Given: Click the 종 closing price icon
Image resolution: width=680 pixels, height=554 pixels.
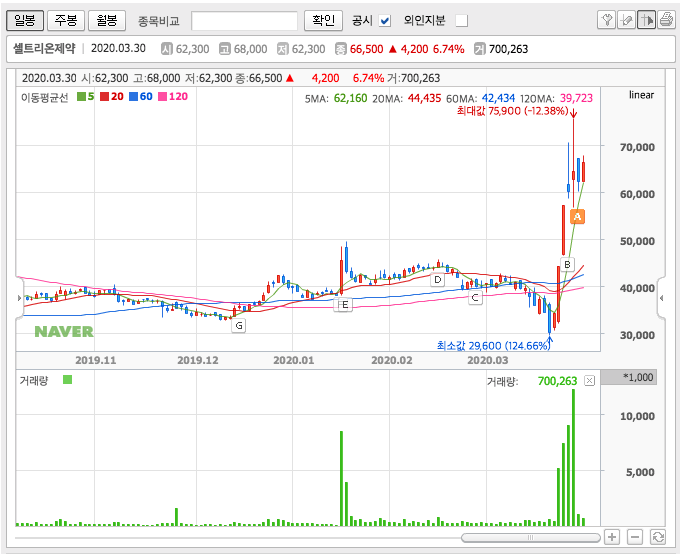Looking at the screenshot, I should coord(341,49).
